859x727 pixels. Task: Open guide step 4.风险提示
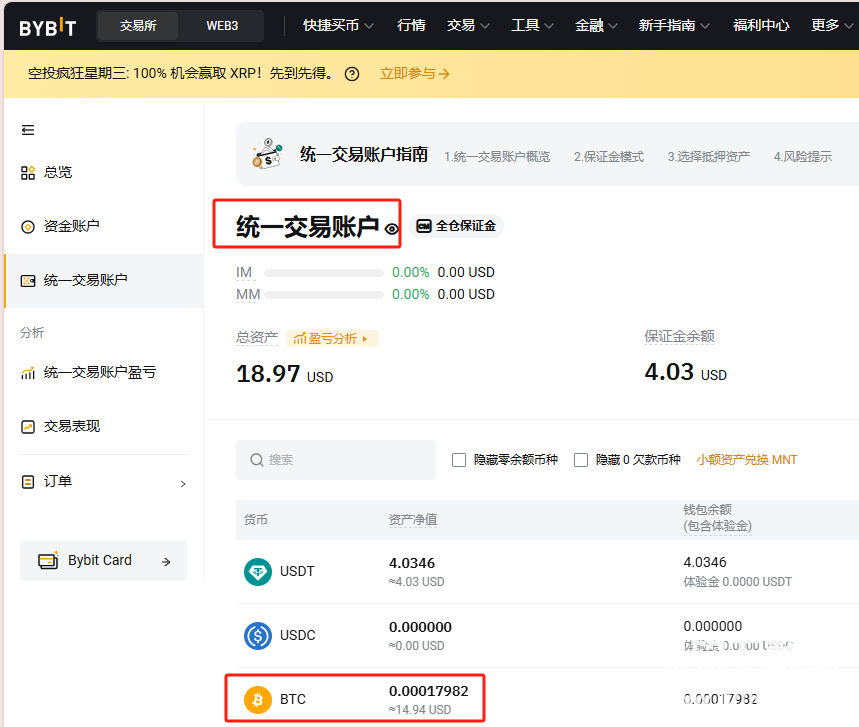(x=803, y=157)
